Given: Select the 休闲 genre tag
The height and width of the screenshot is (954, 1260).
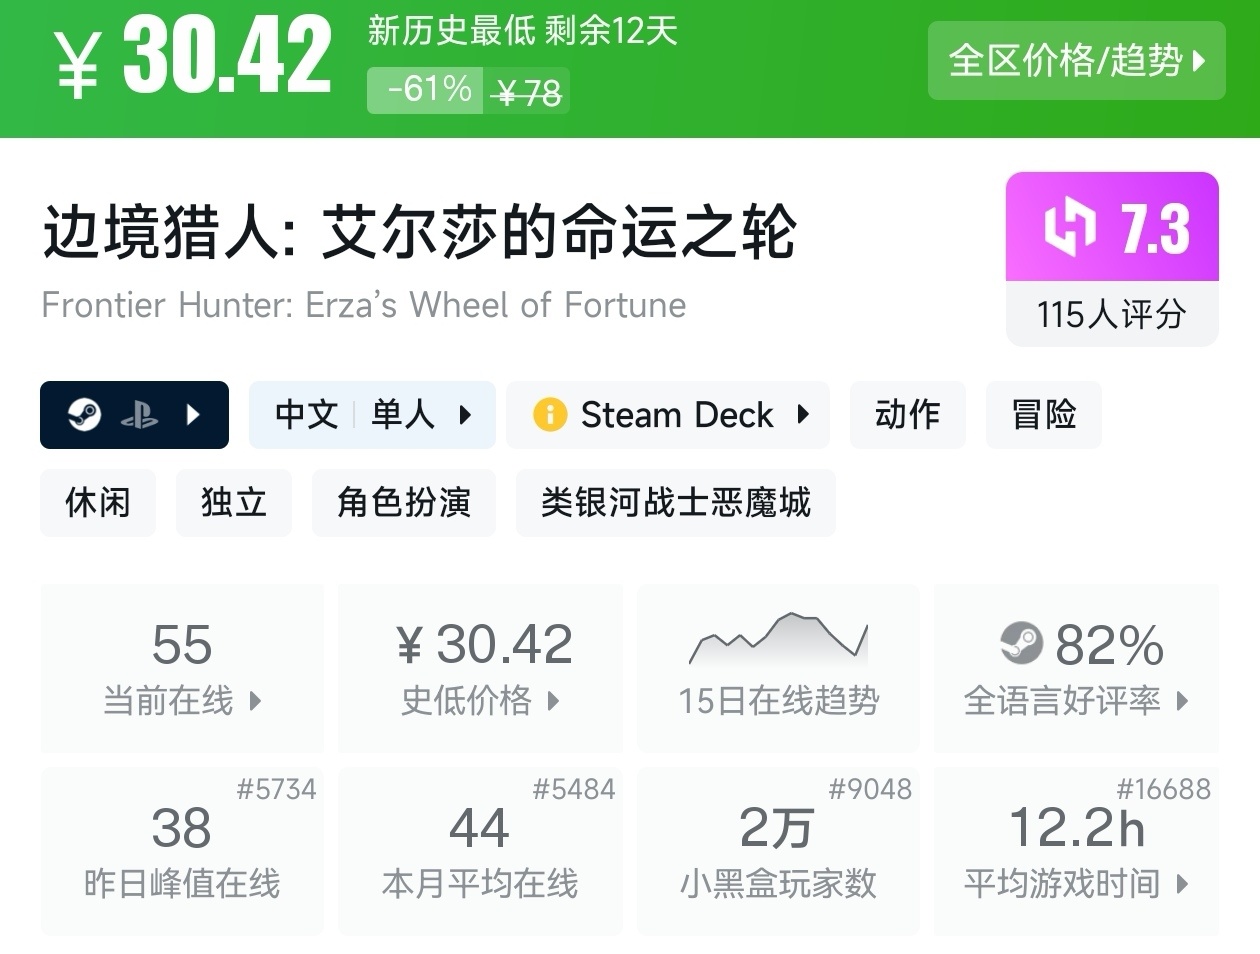Looking at the screenshot, I should (x=98, y=502).
